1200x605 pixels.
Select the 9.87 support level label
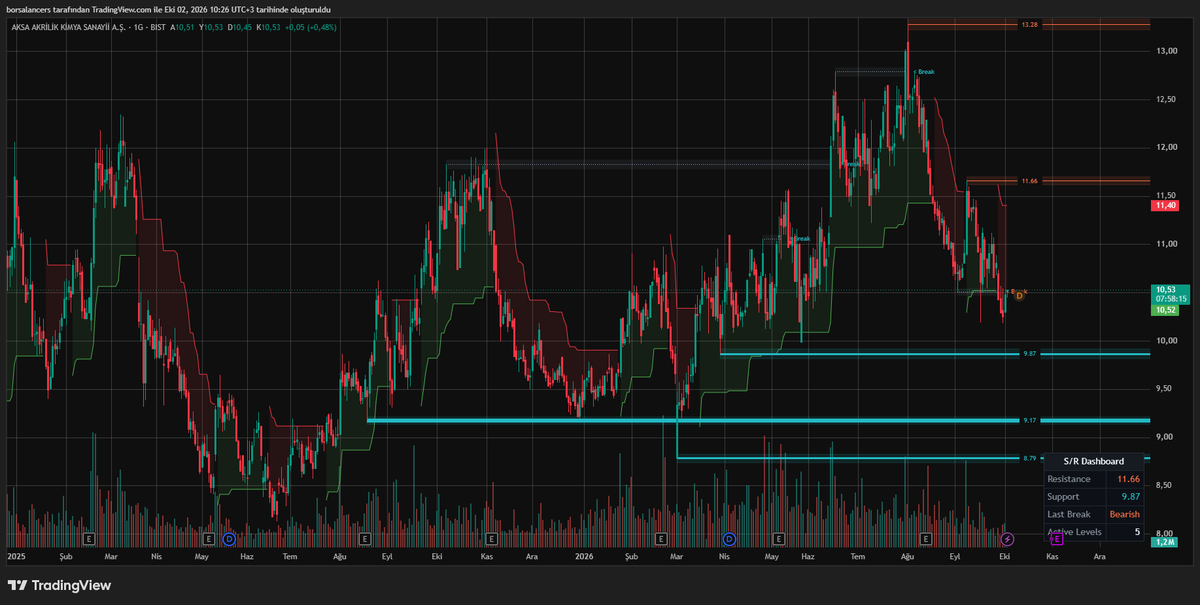click(1029, 354)
